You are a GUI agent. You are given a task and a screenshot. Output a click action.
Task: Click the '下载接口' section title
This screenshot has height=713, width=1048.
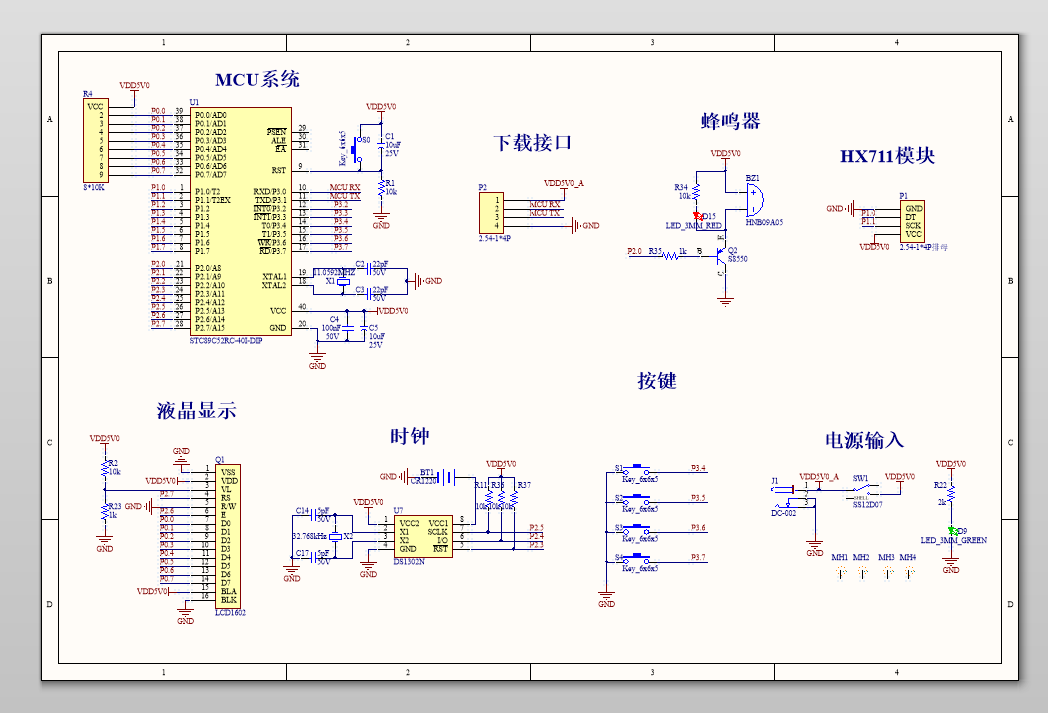point(533,143)
